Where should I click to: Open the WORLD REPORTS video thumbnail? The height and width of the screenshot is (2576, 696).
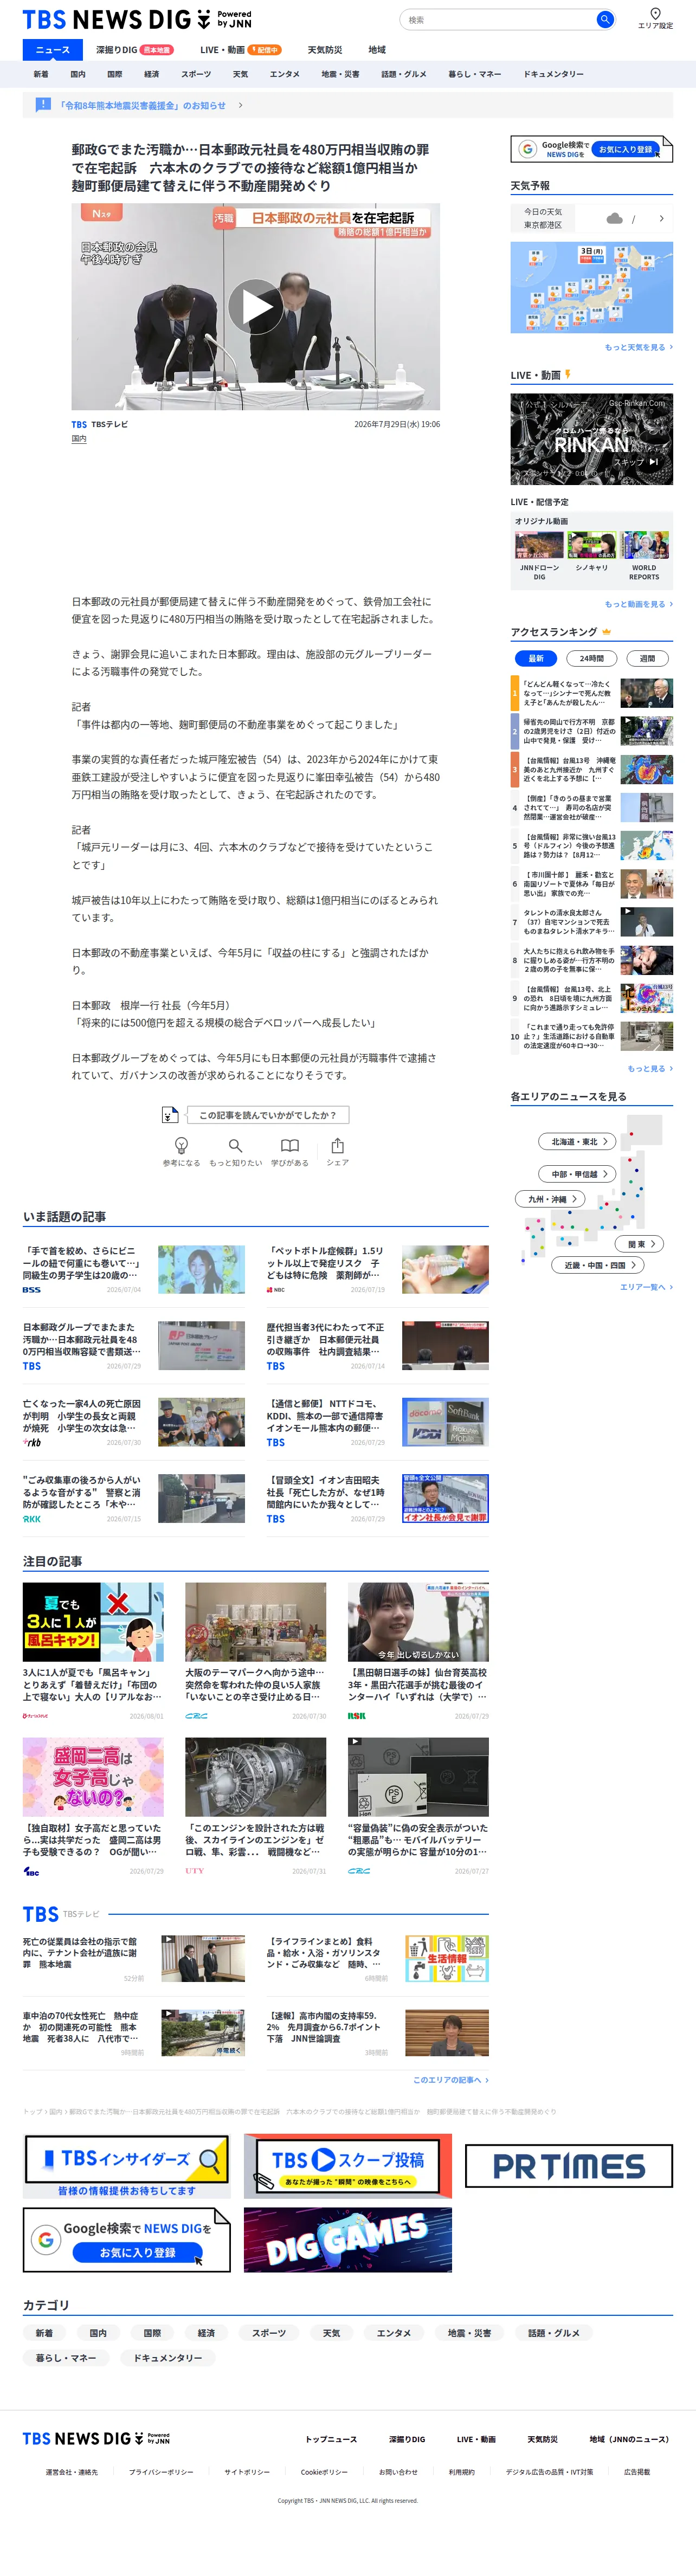point(644,545)
